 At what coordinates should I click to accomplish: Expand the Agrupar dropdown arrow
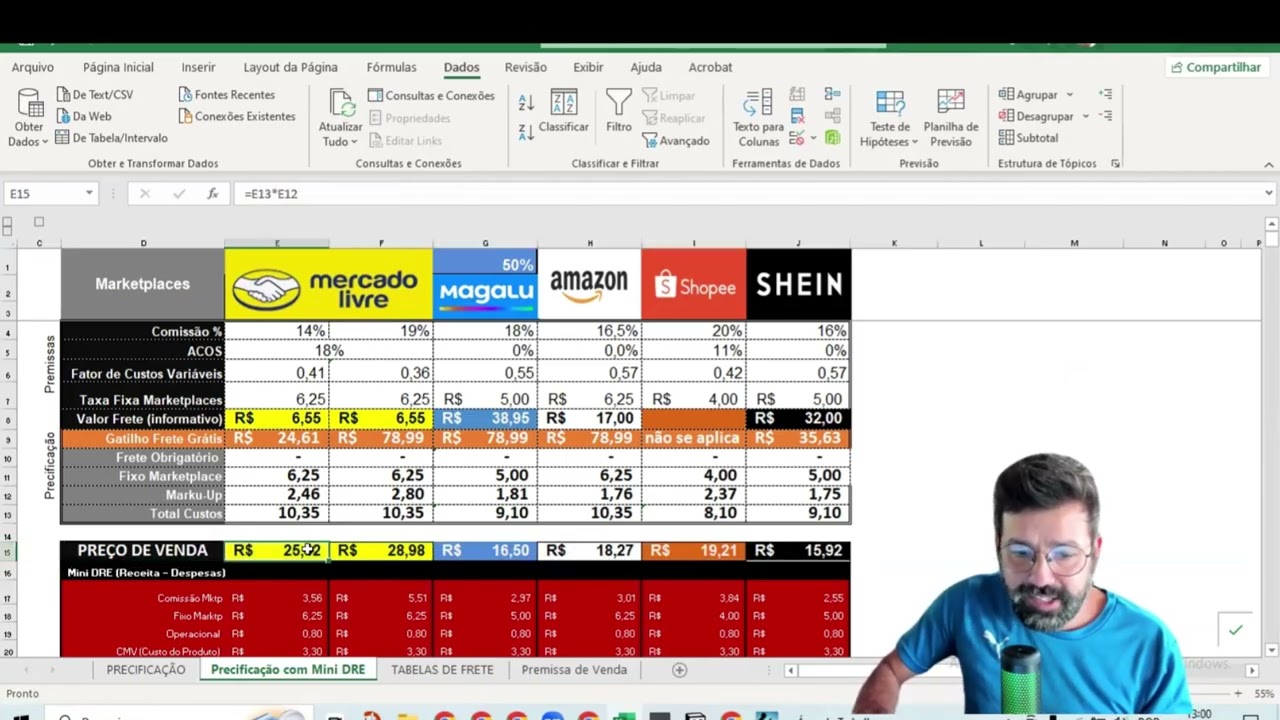[x=1069, y=94]
